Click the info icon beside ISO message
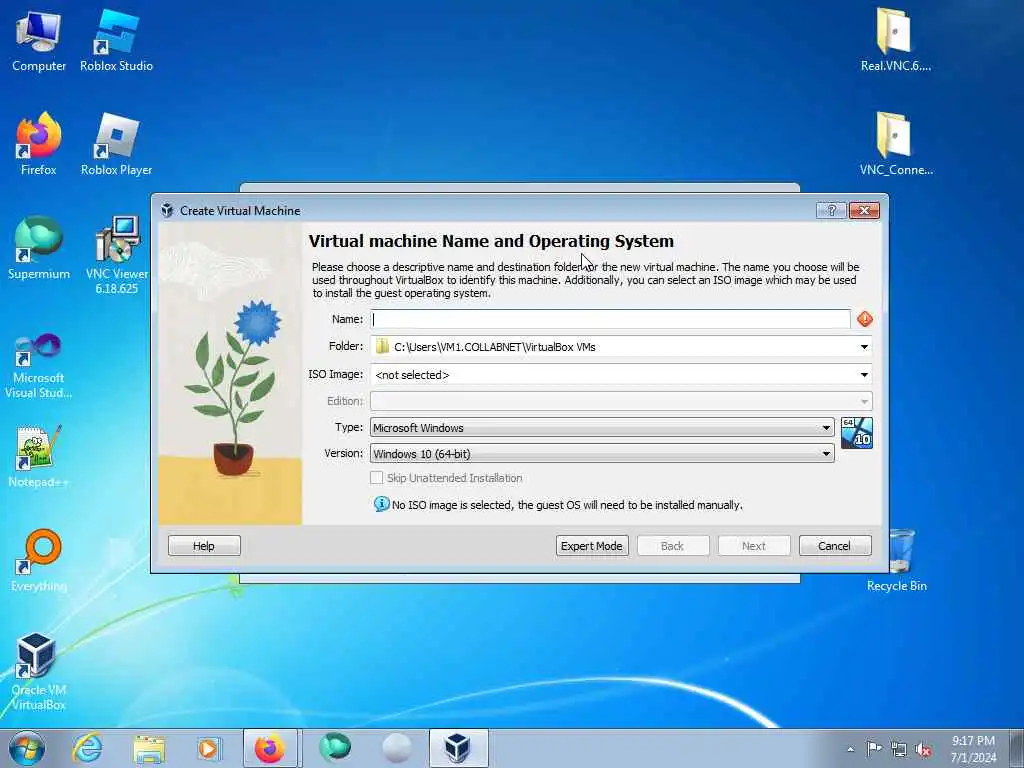1024x768 pixels. [381, 504]
